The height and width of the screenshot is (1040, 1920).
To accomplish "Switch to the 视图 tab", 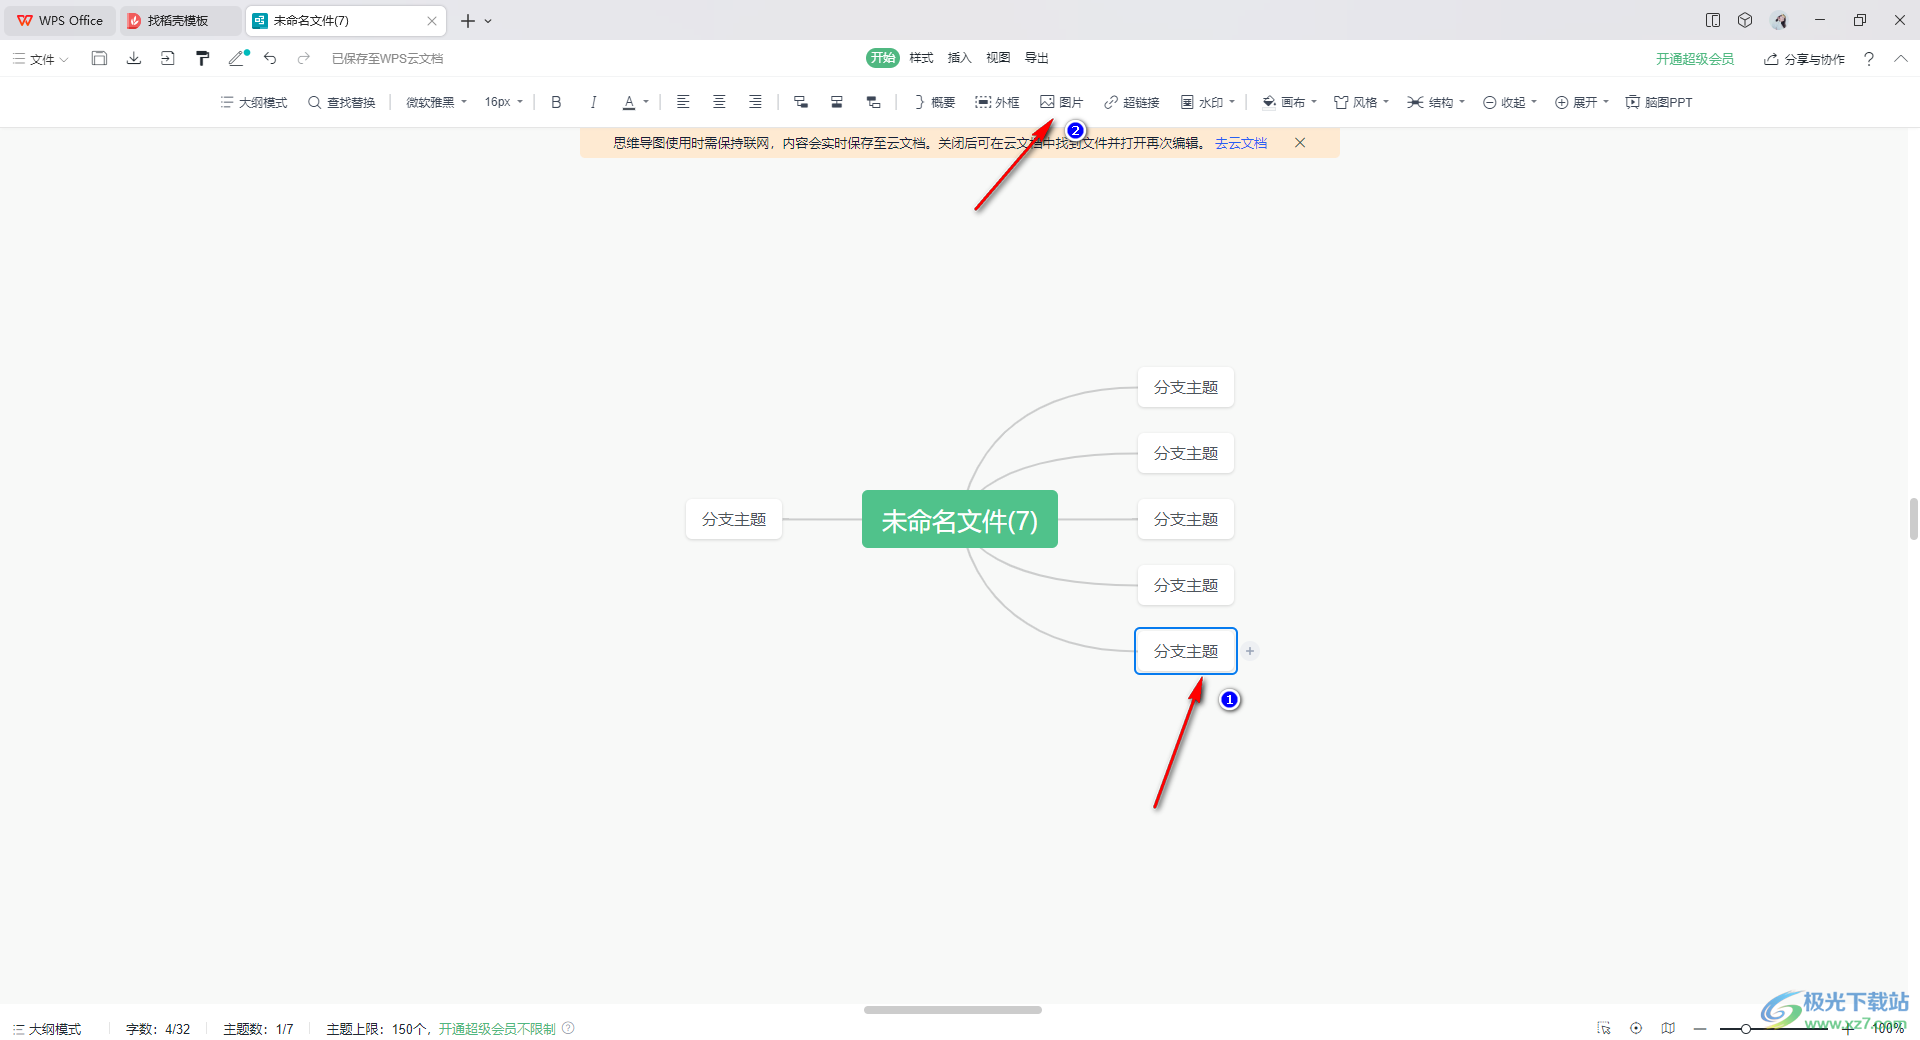I will click(998, 58).
